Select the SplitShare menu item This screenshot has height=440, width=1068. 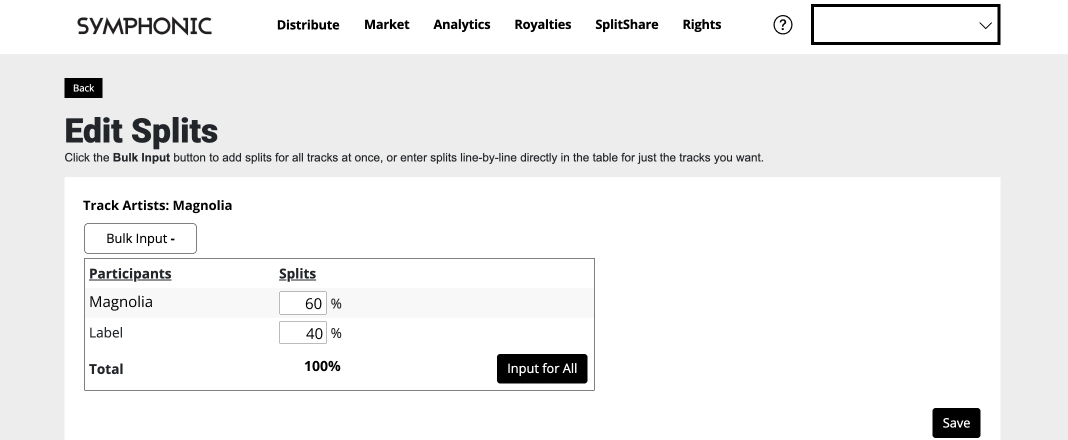click(626, 25)
